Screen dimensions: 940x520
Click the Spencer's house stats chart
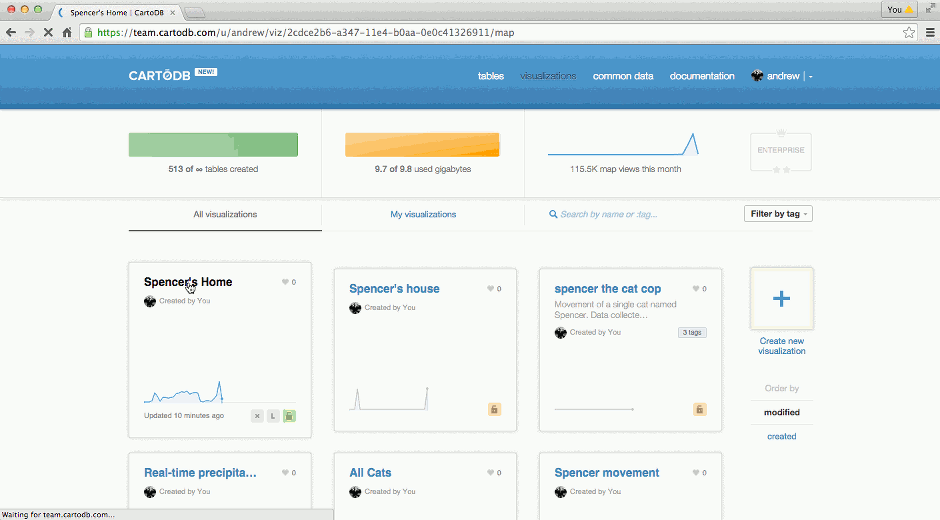pyautogui.click(x=389, y=399)
